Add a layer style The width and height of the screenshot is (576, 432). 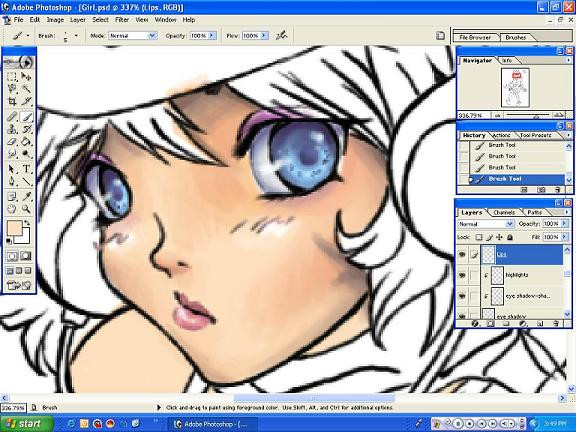point(475,324)
